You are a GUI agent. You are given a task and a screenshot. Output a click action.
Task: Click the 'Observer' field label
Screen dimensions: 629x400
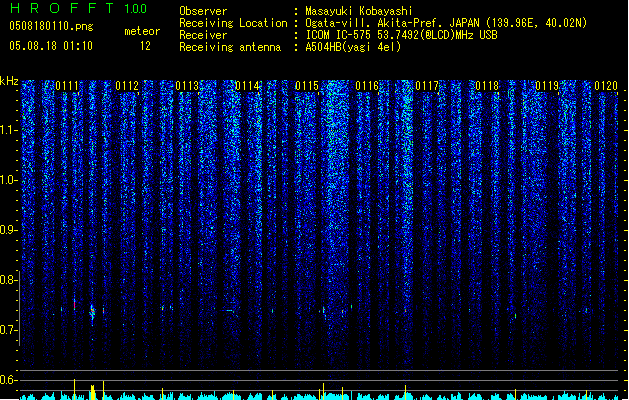click(203, 11)
